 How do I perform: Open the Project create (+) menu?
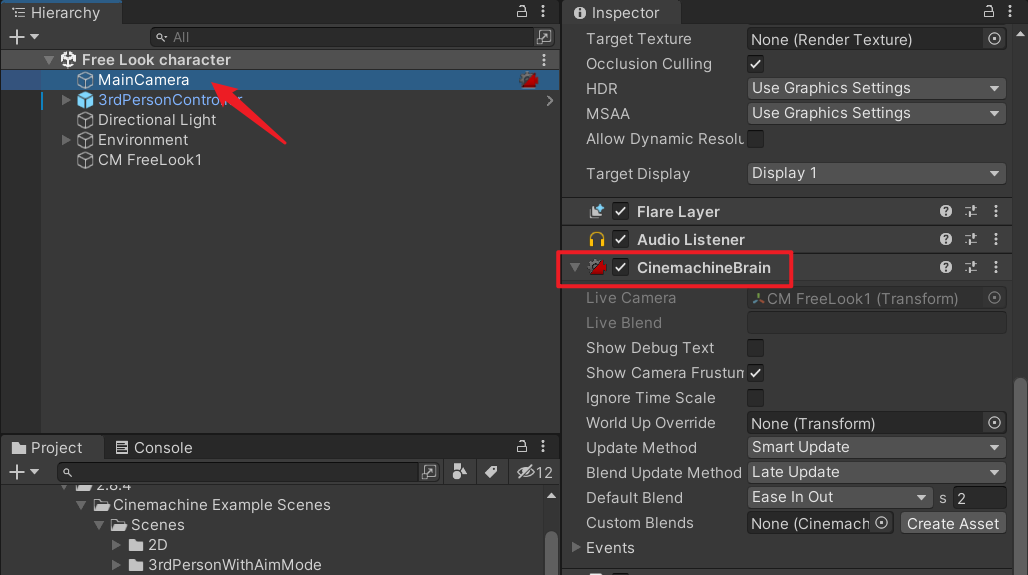tap(24, 472)
